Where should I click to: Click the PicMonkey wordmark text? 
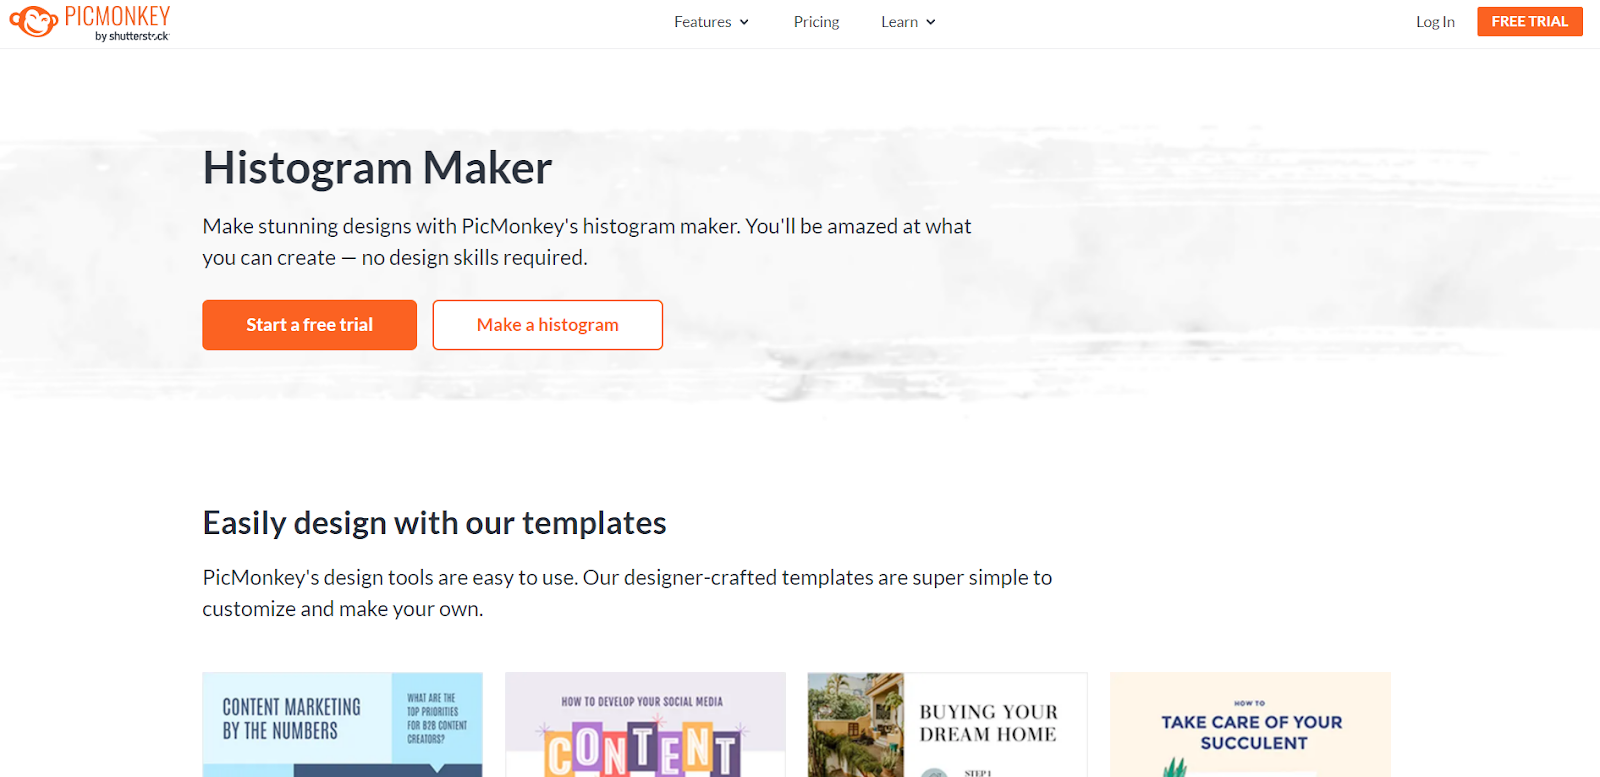click(x=117, y=16)
